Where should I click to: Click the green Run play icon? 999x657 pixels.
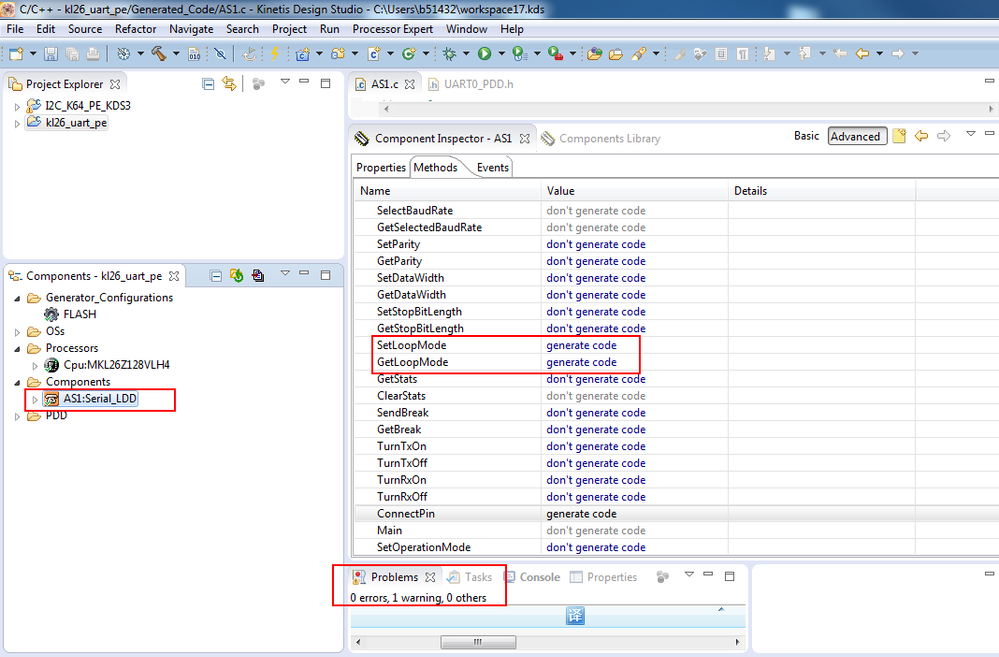484,54
